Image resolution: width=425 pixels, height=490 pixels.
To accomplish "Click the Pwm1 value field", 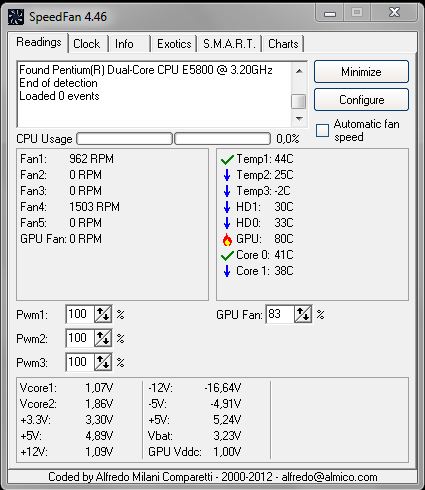I will tap(80, 314).
